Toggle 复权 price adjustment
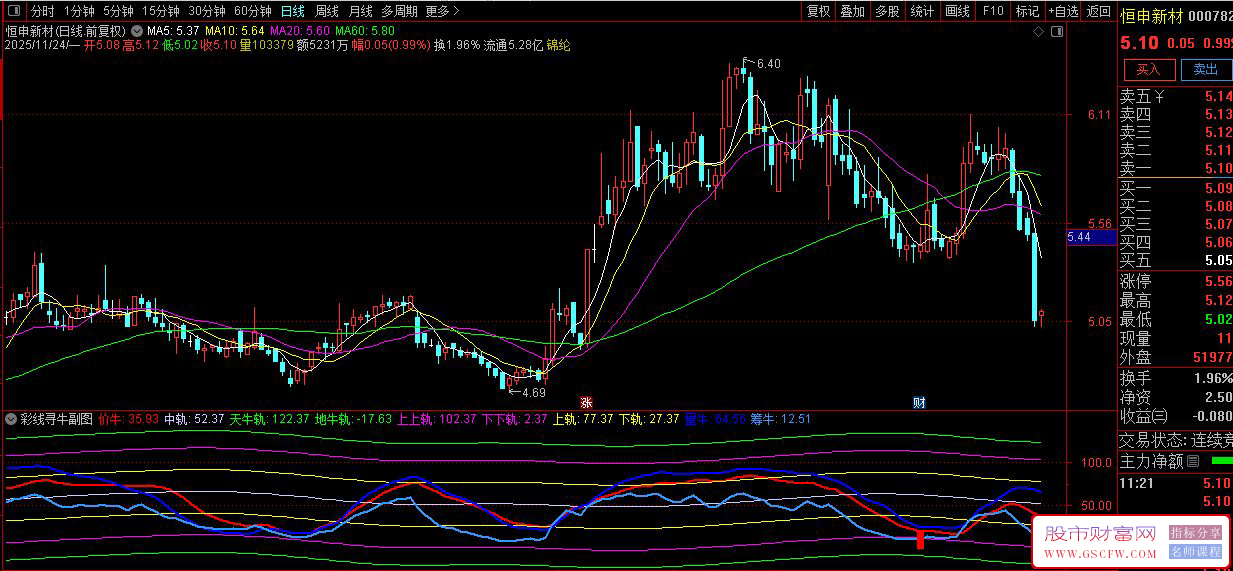This screenshot has height=571, width=1233. [x=818, y=12]
